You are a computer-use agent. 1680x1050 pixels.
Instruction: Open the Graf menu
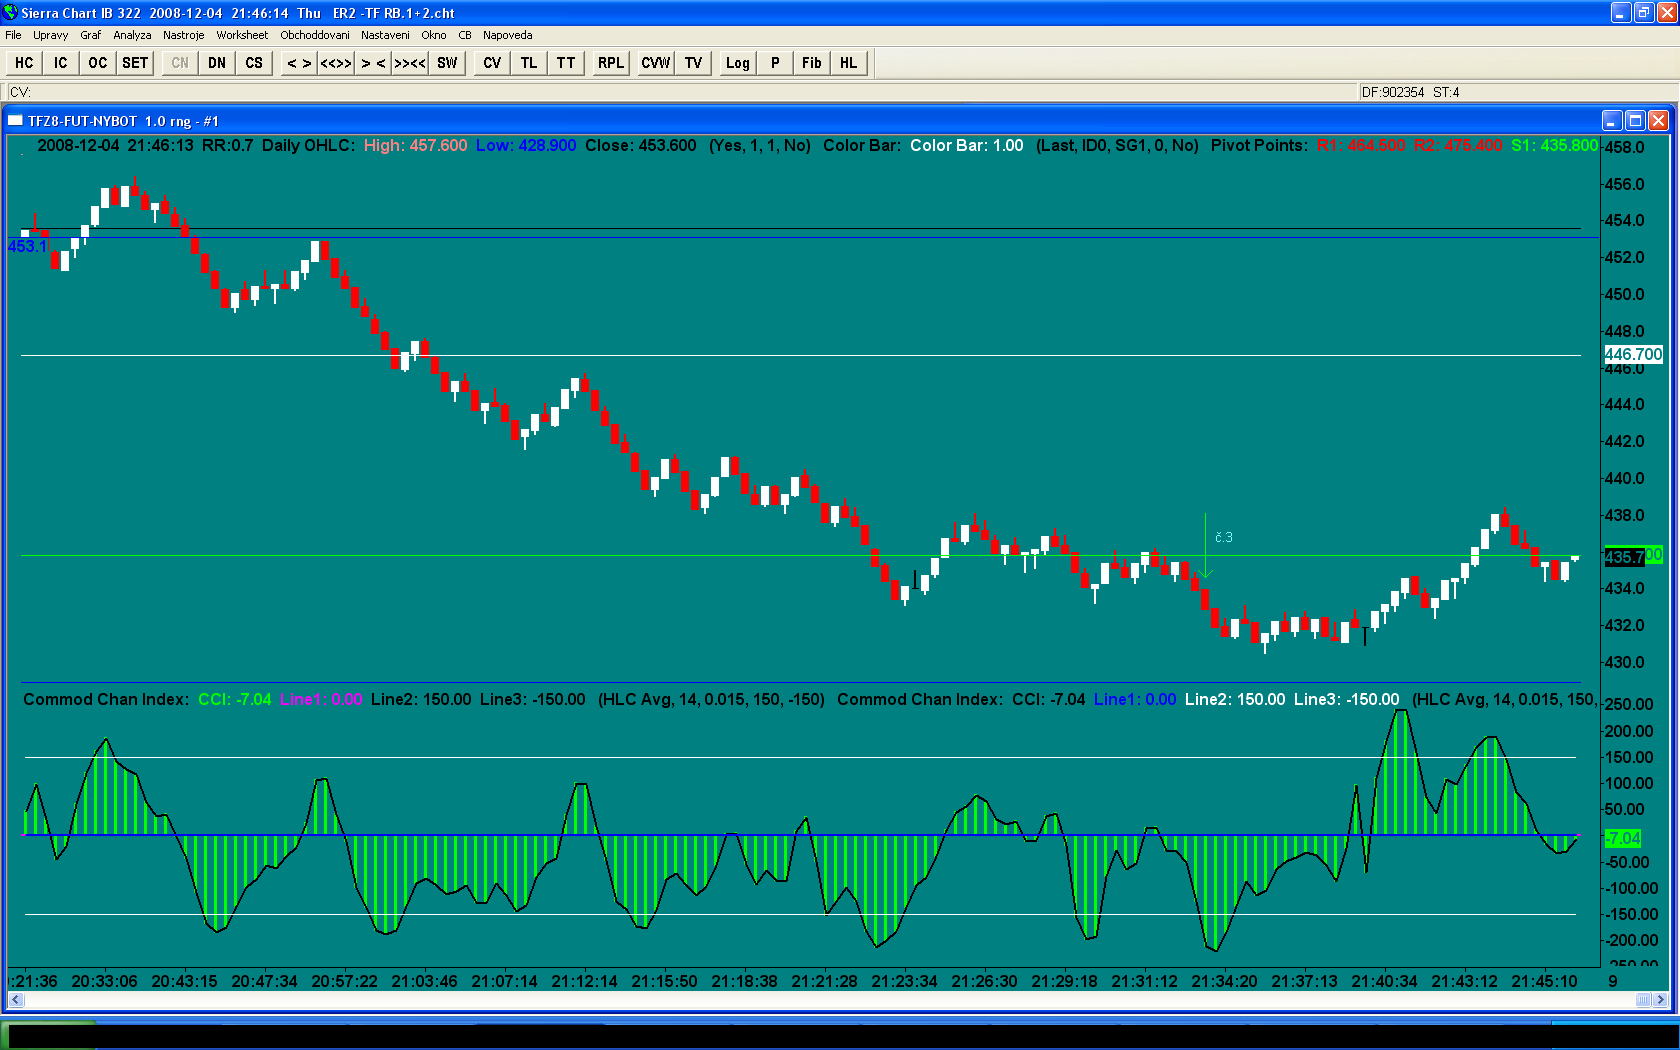[90, 35]
